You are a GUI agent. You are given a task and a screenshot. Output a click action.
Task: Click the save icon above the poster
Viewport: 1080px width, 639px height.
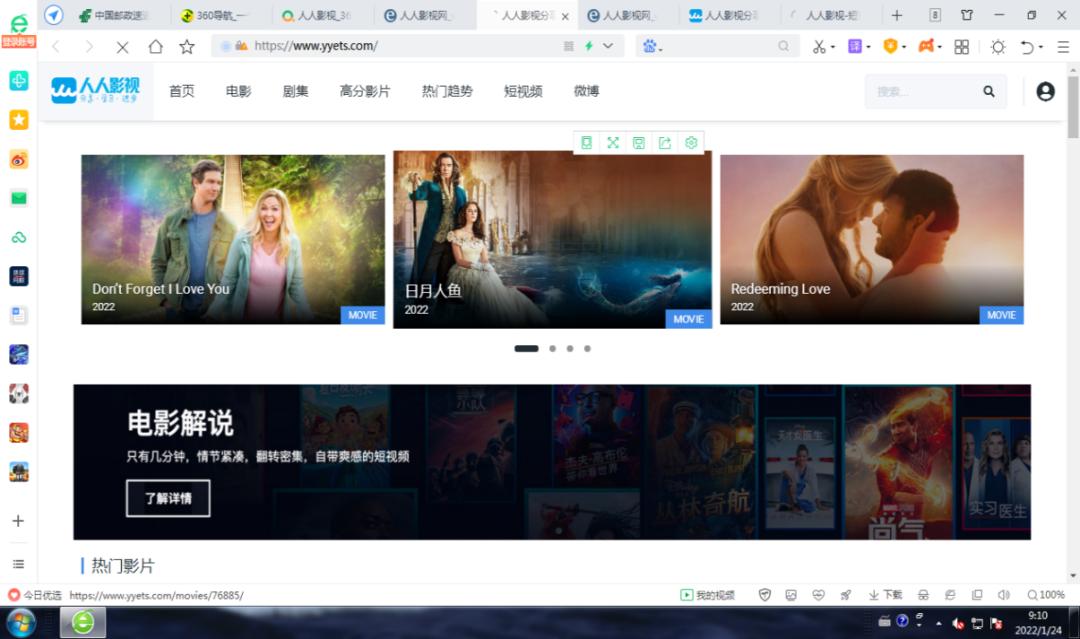[x=638, y=143]
